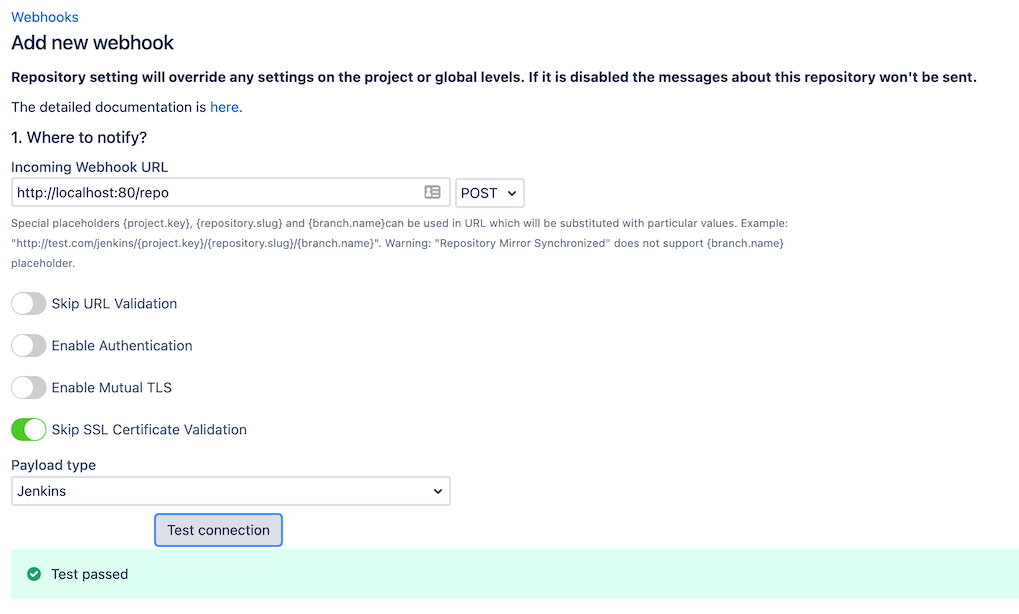The image size is (1019, 614).
Task: Click the Incoming Webhook URL text field
Action: coord(215,193)
